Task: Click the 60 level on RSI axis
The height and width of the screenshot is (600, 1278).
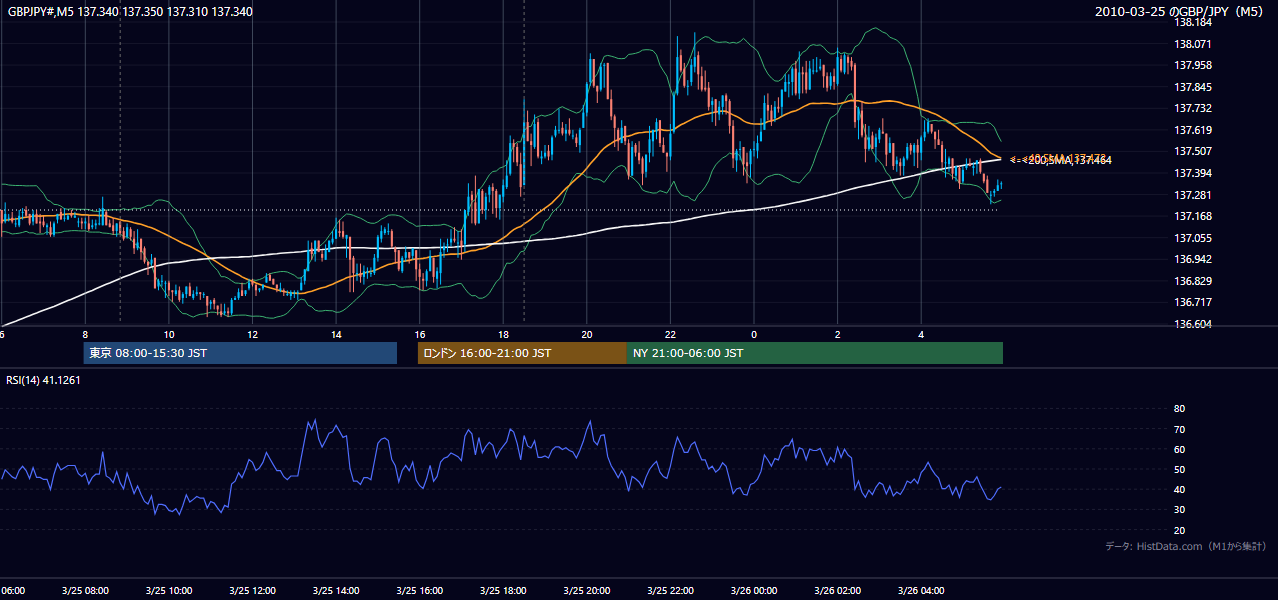Action: [1179, 449]
